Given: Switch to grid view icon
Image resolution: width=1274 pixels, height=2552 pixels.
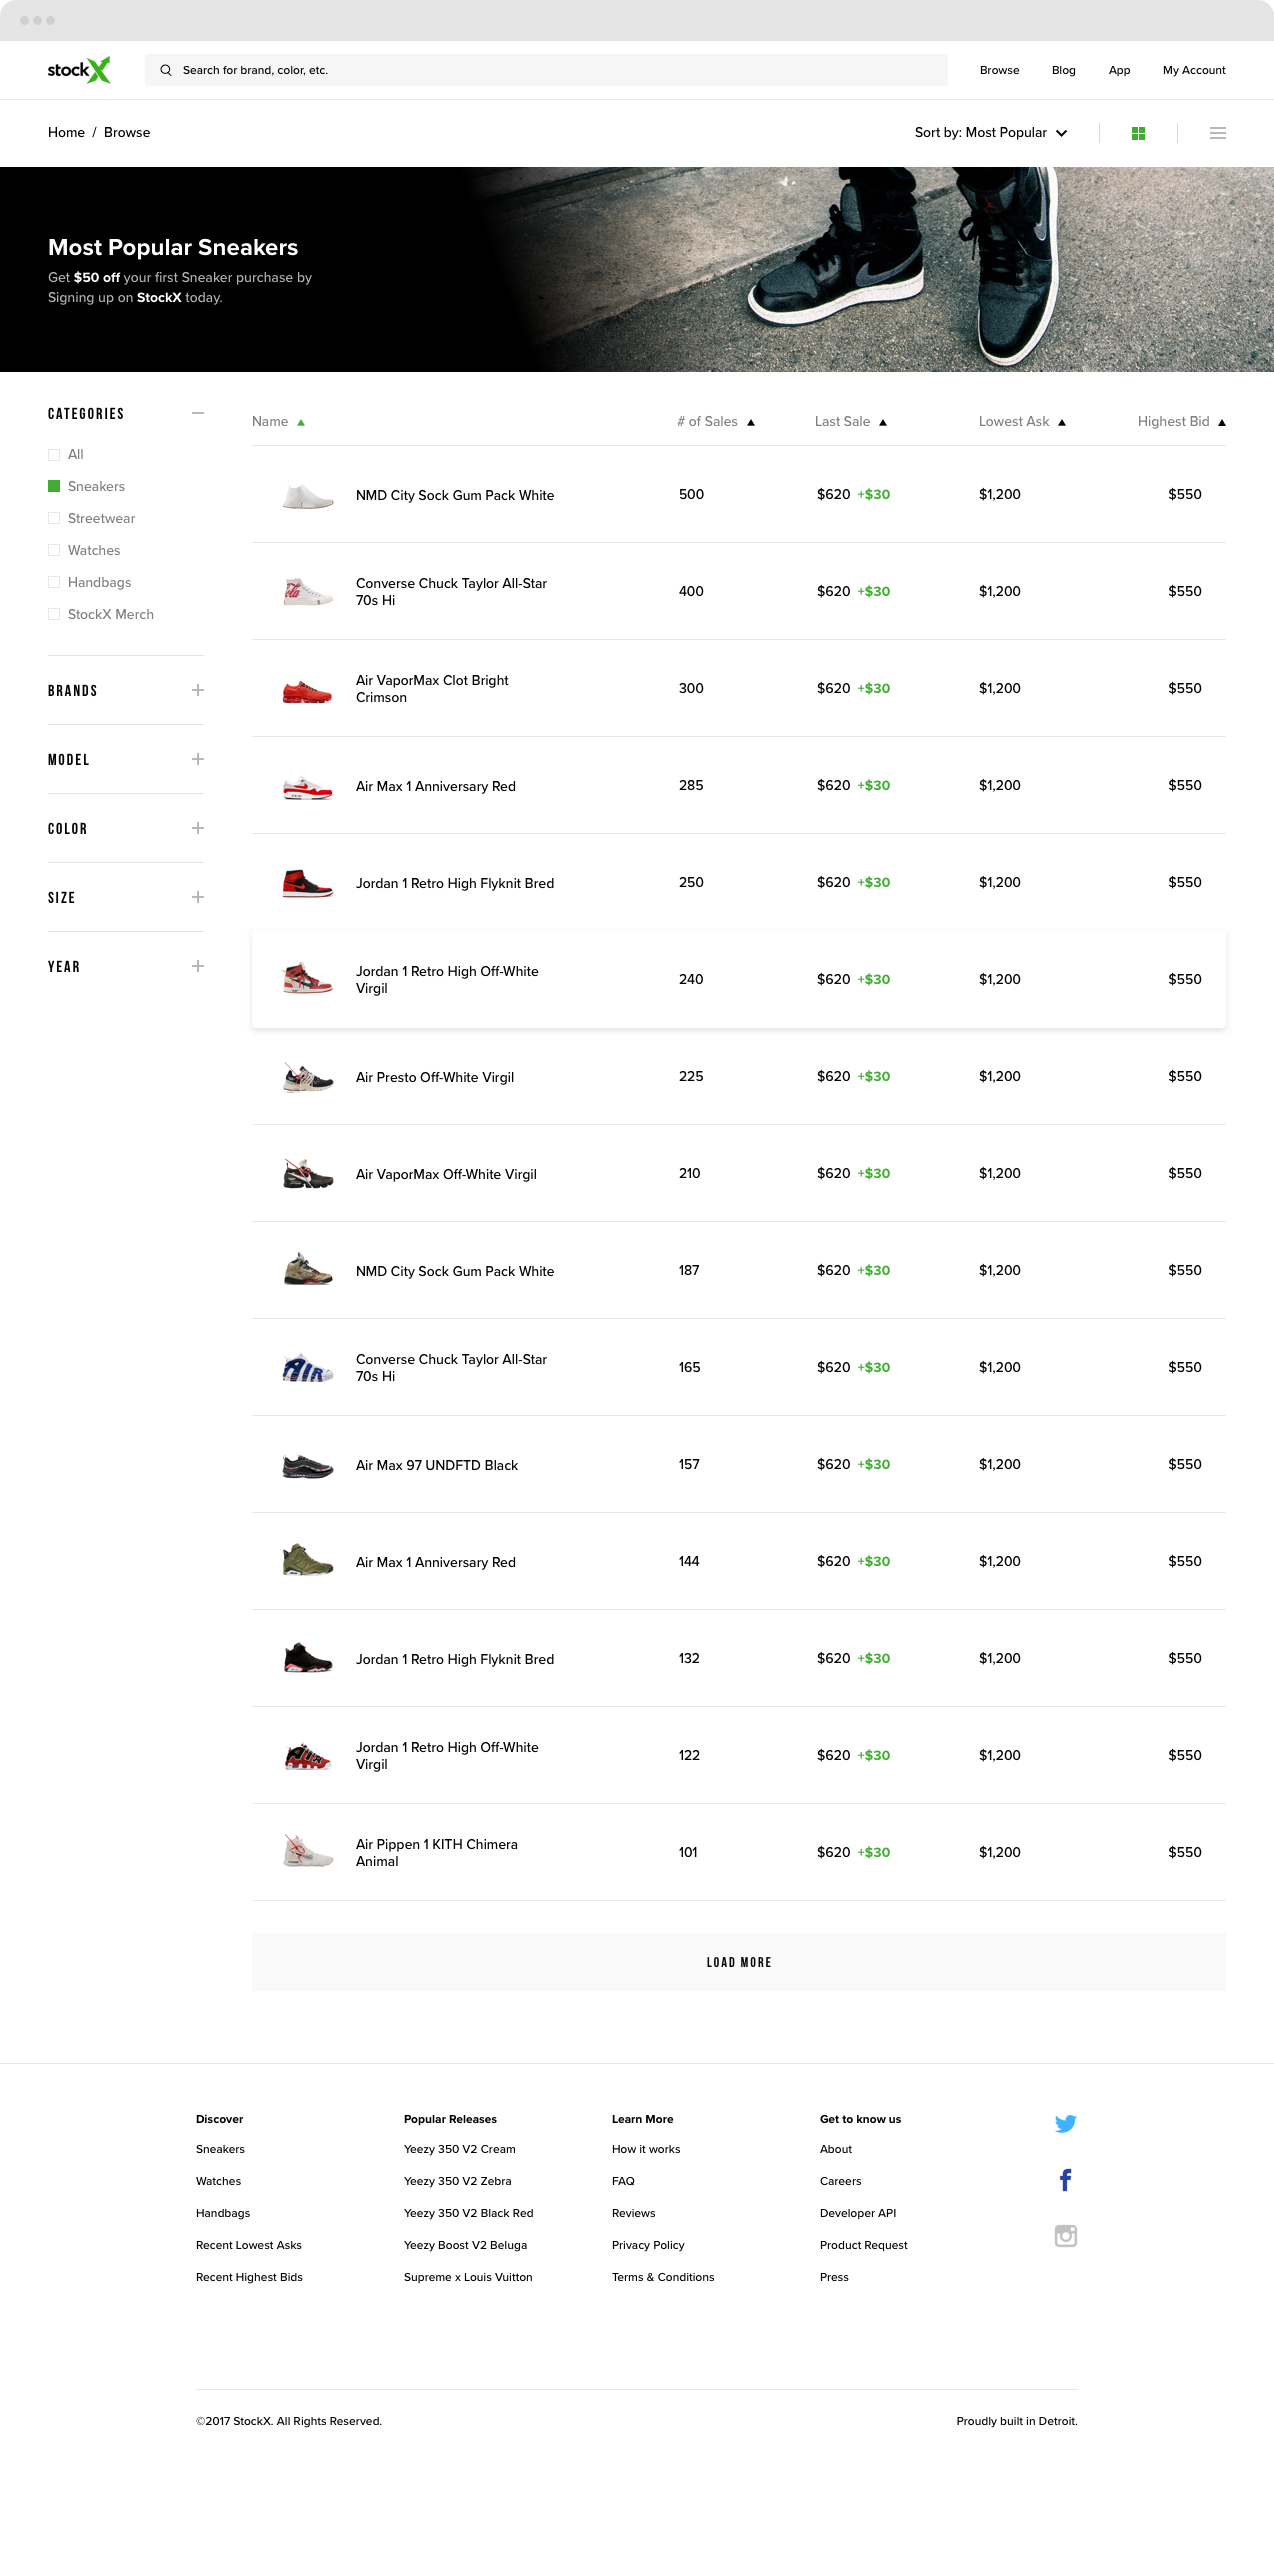Looking at the screenshot, I should 1138,133.
